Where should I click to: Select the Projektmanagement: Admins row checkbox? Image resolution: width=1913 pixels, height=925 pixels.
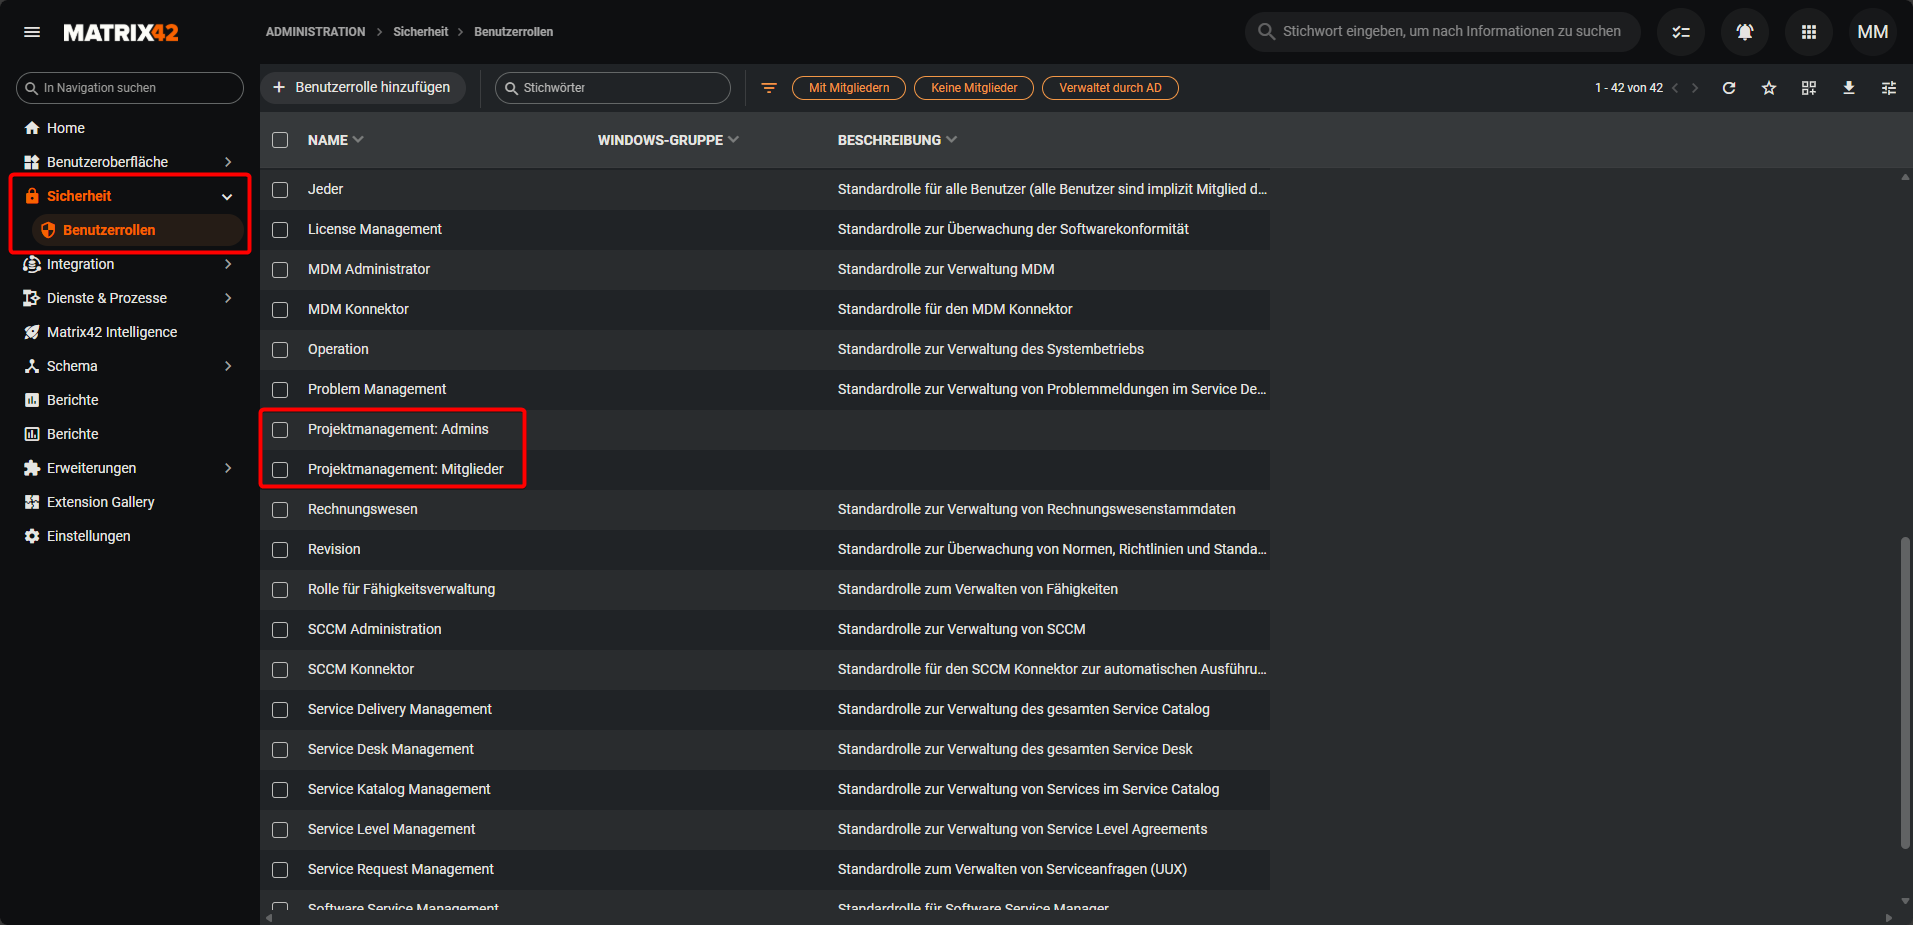280,430
